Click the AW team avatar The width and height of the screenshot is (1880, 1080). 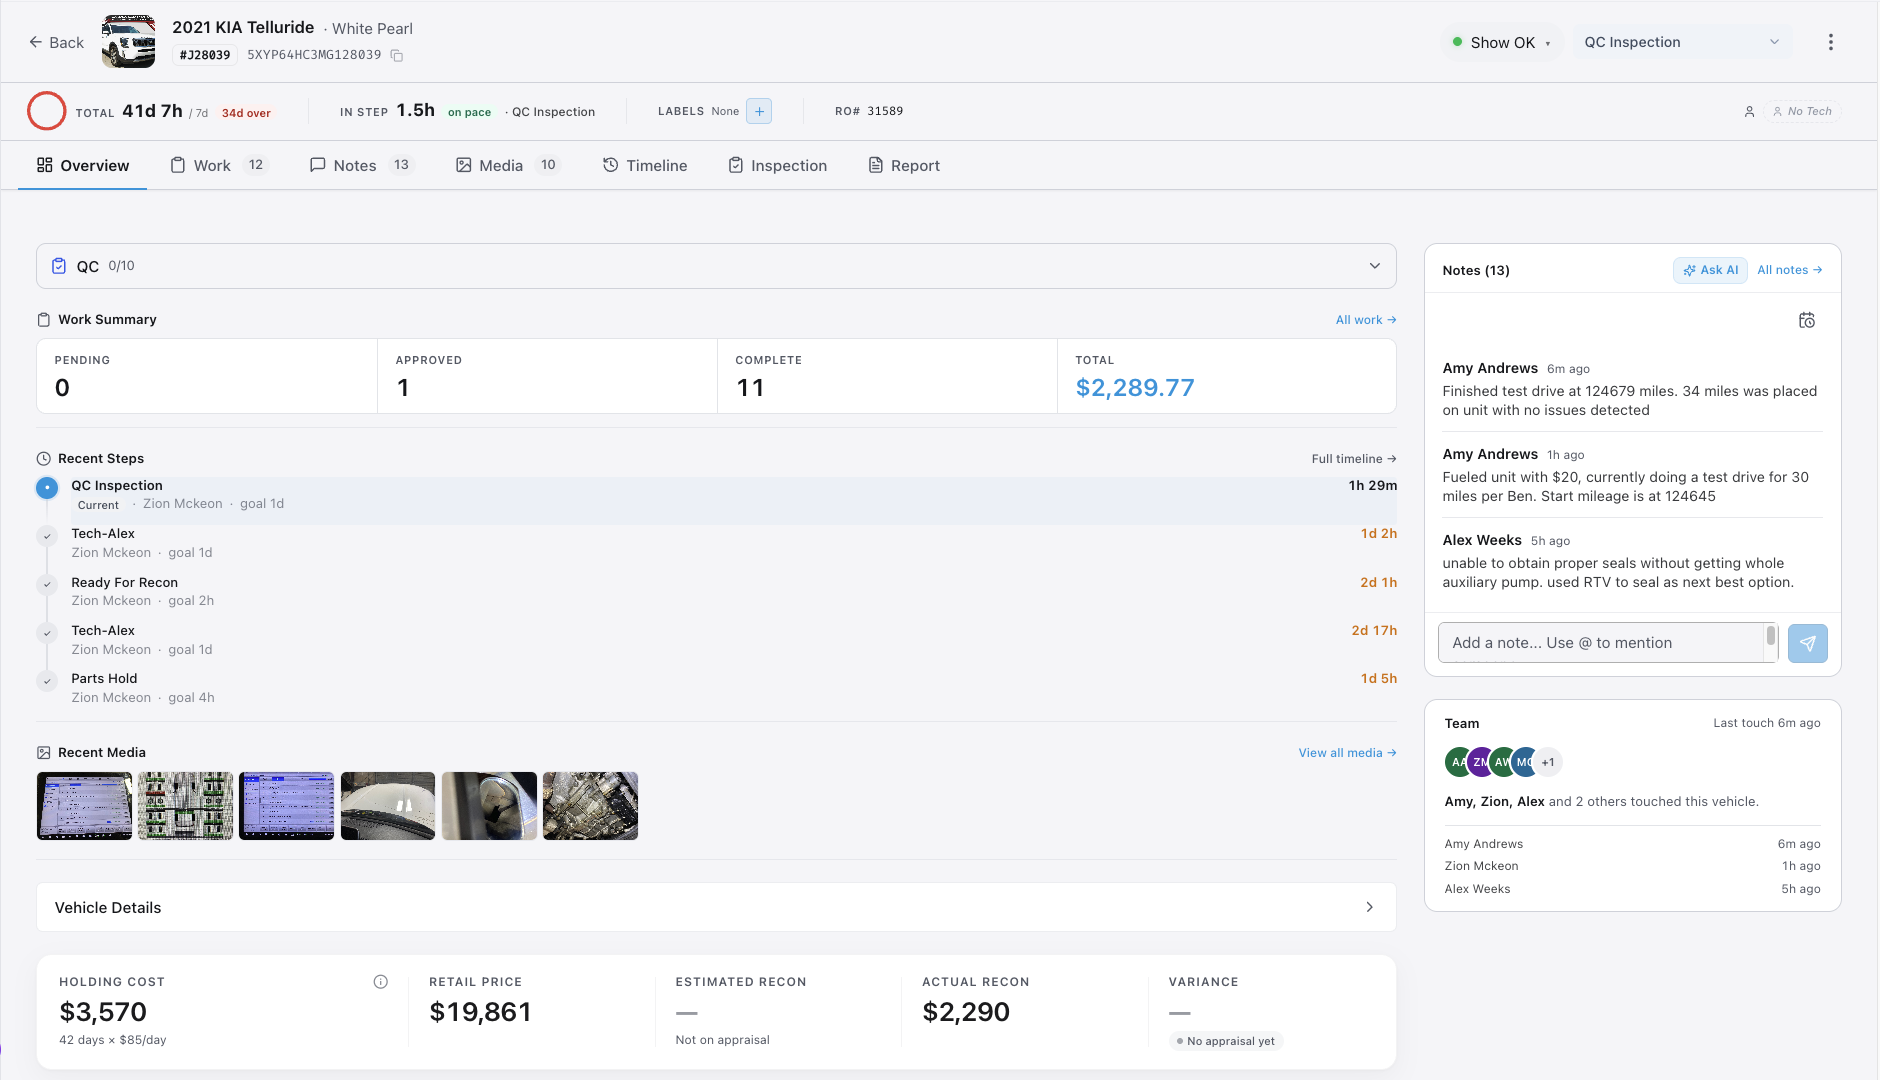(x=1502, y=762)
